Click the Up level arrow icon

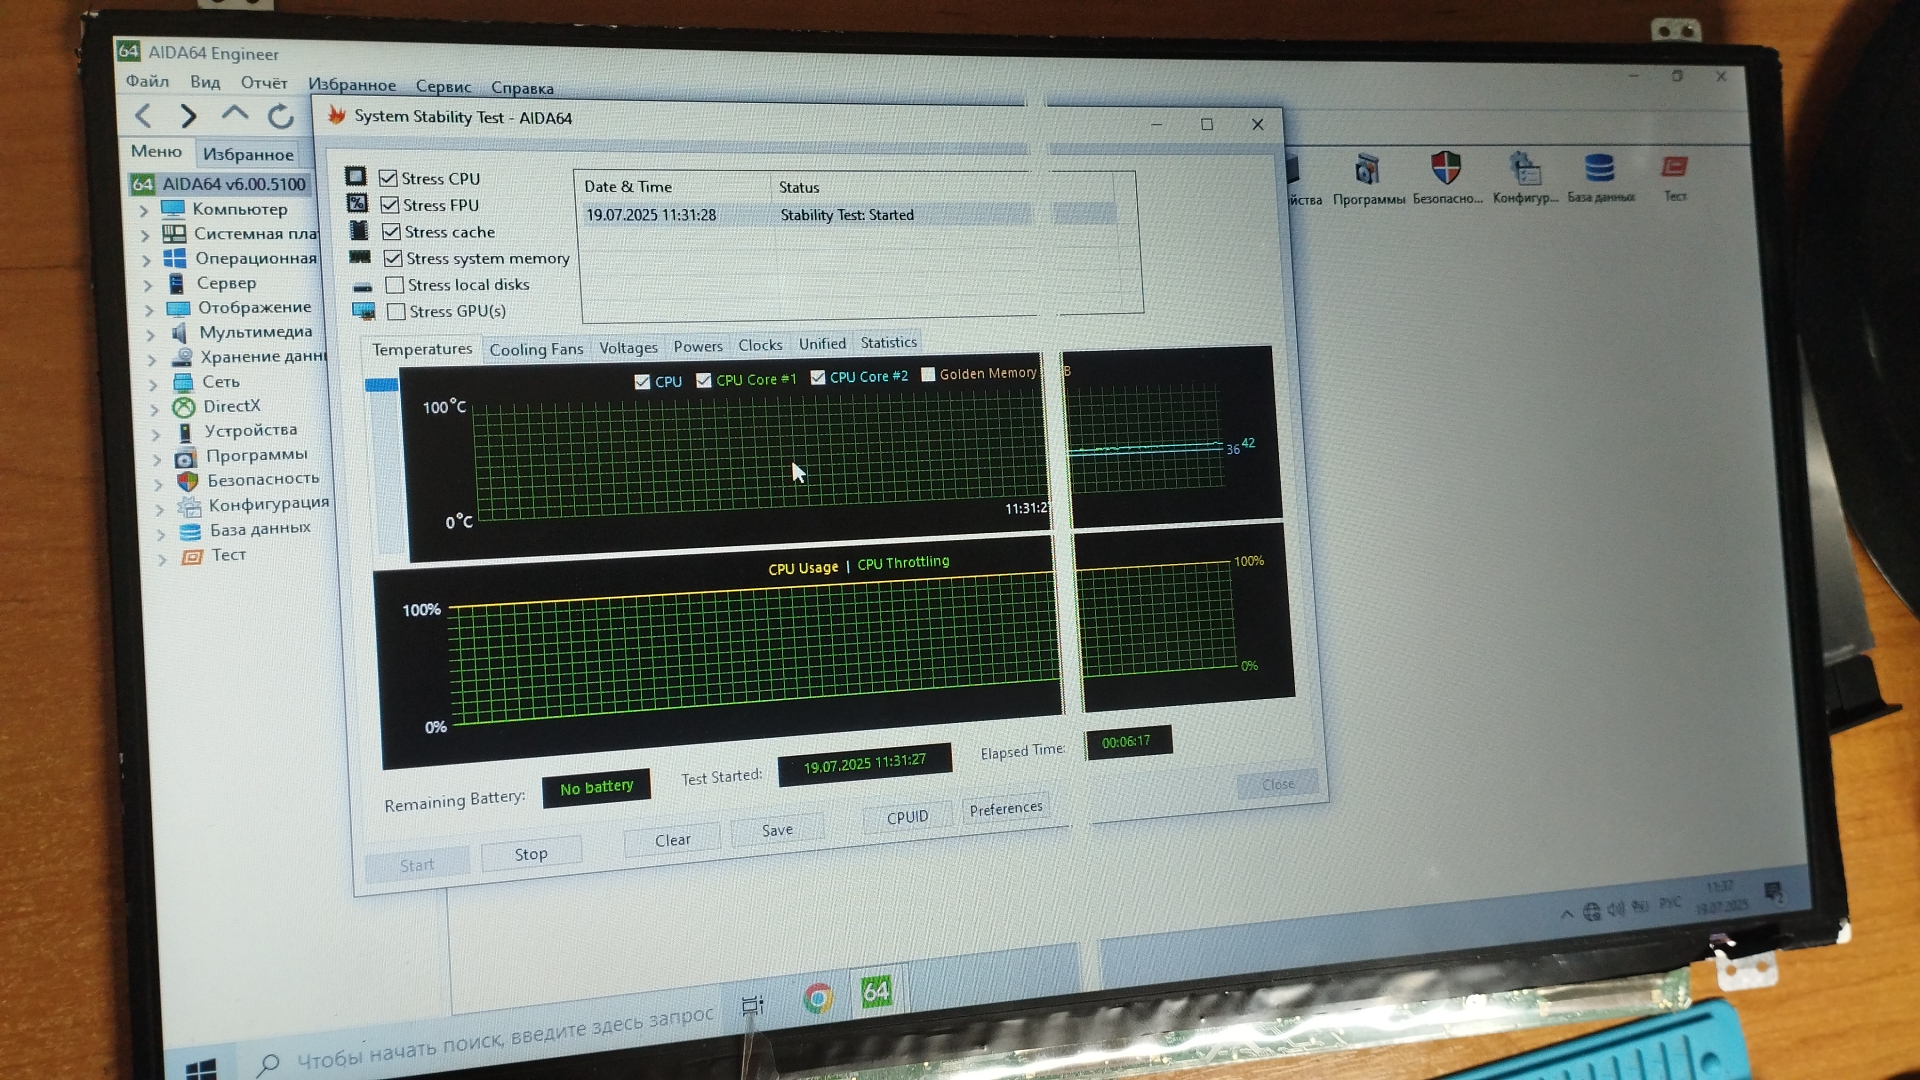pos(235,114)
